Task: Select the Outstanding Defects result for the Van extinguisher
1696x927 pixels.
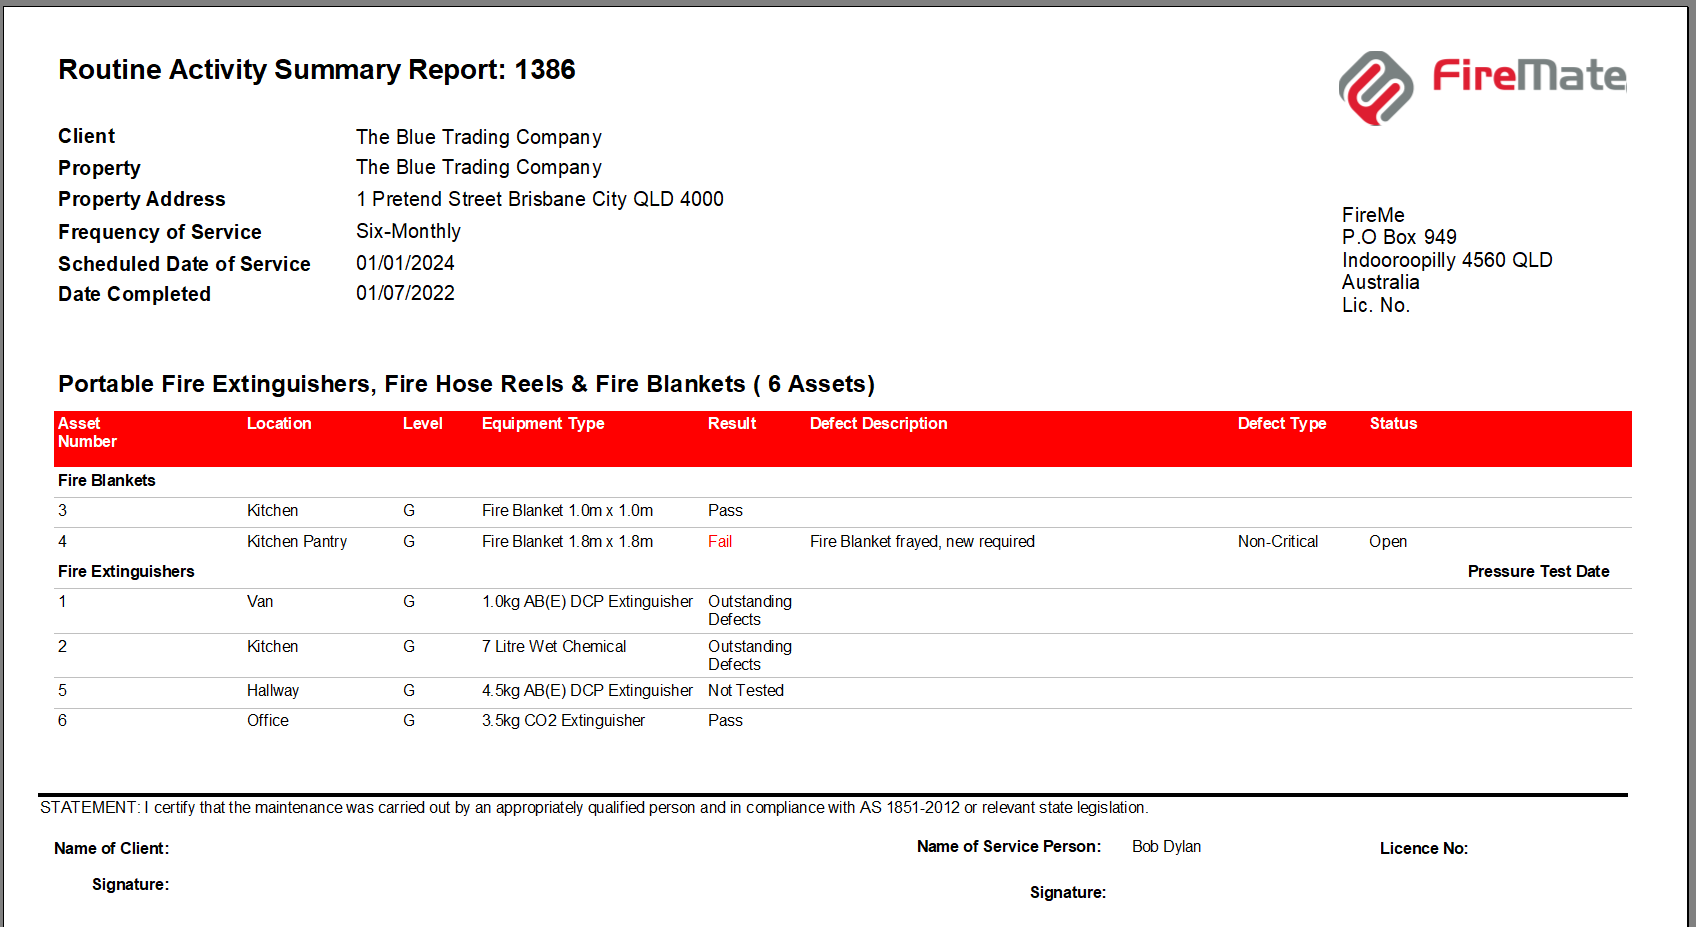Action: coord(749,610)
